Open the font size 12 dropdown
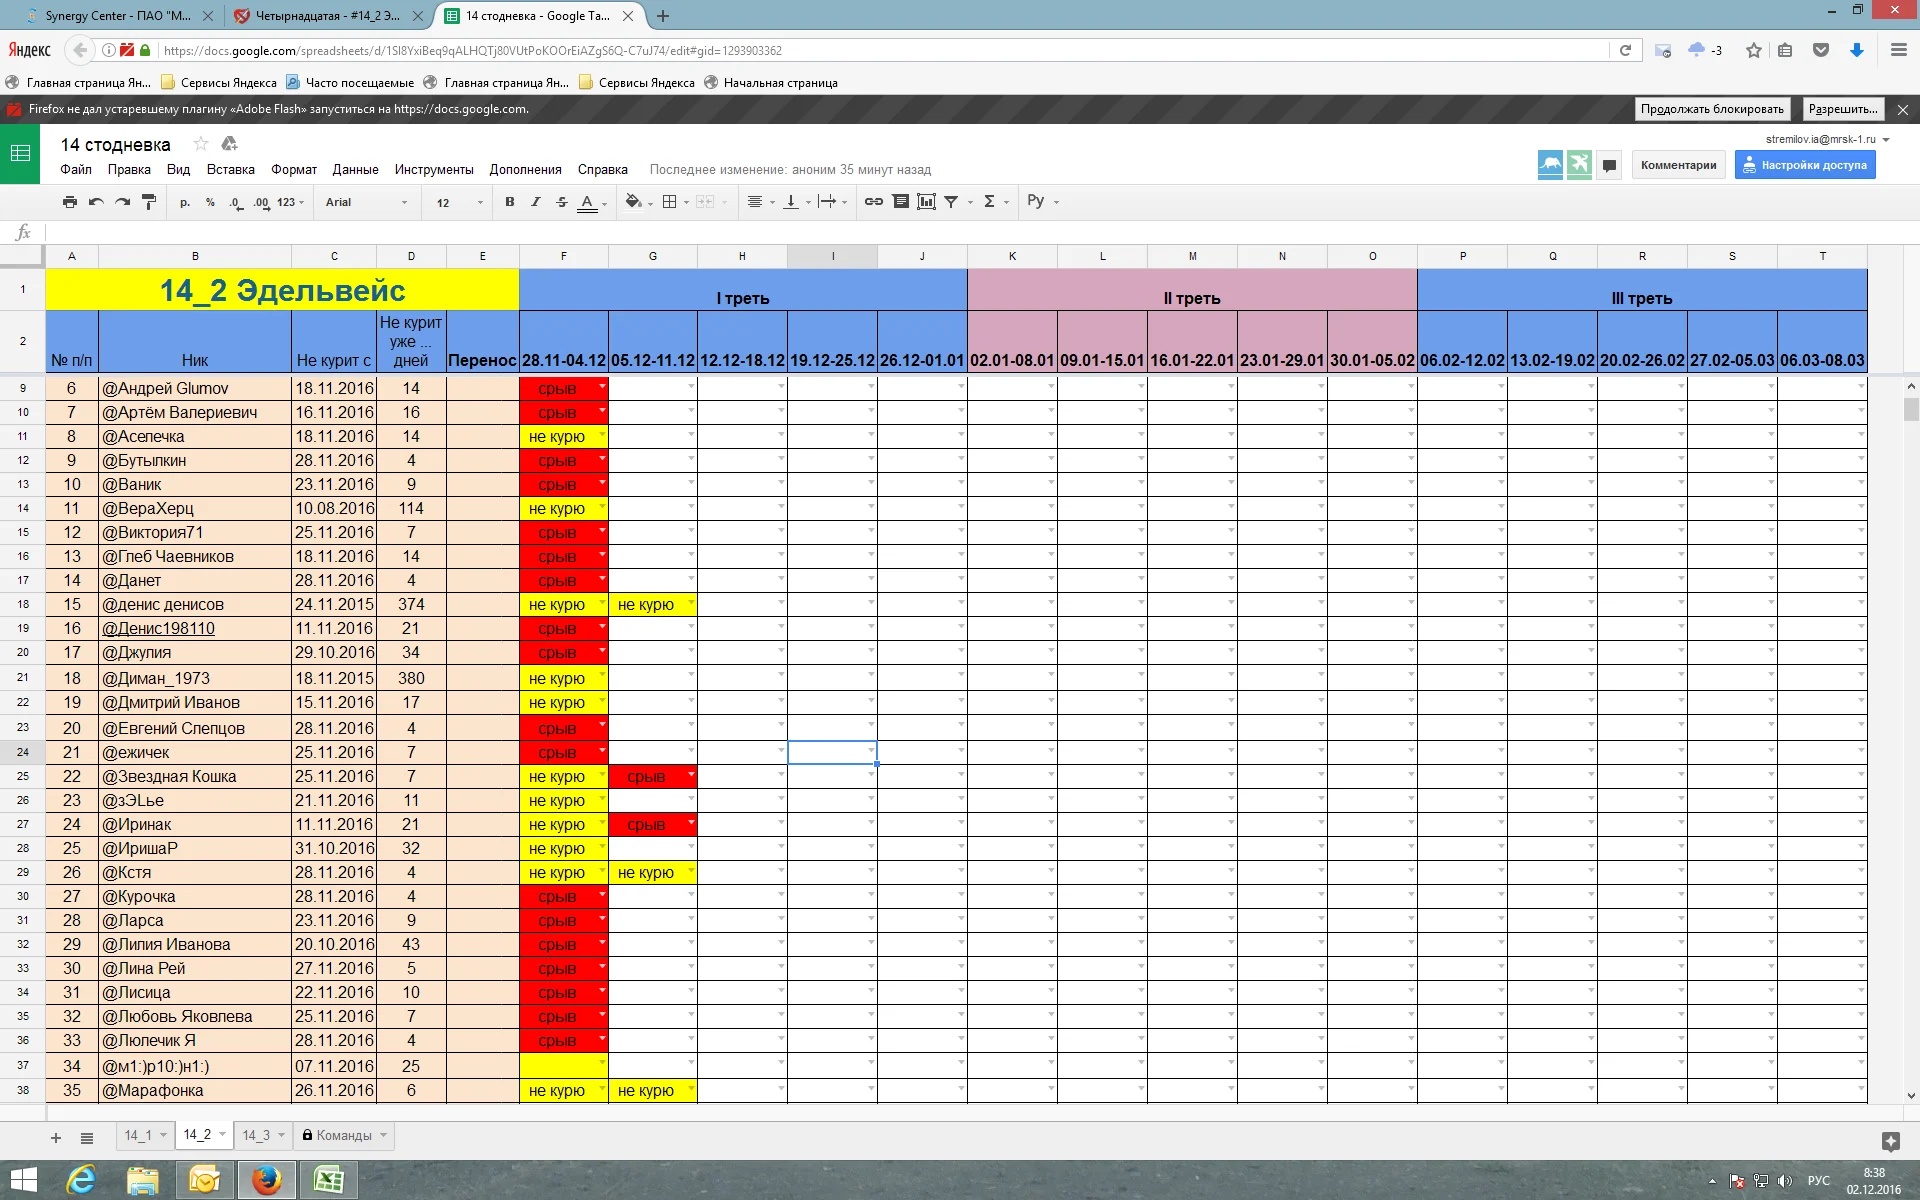1920x1200 pixels. tap(458, 202)
